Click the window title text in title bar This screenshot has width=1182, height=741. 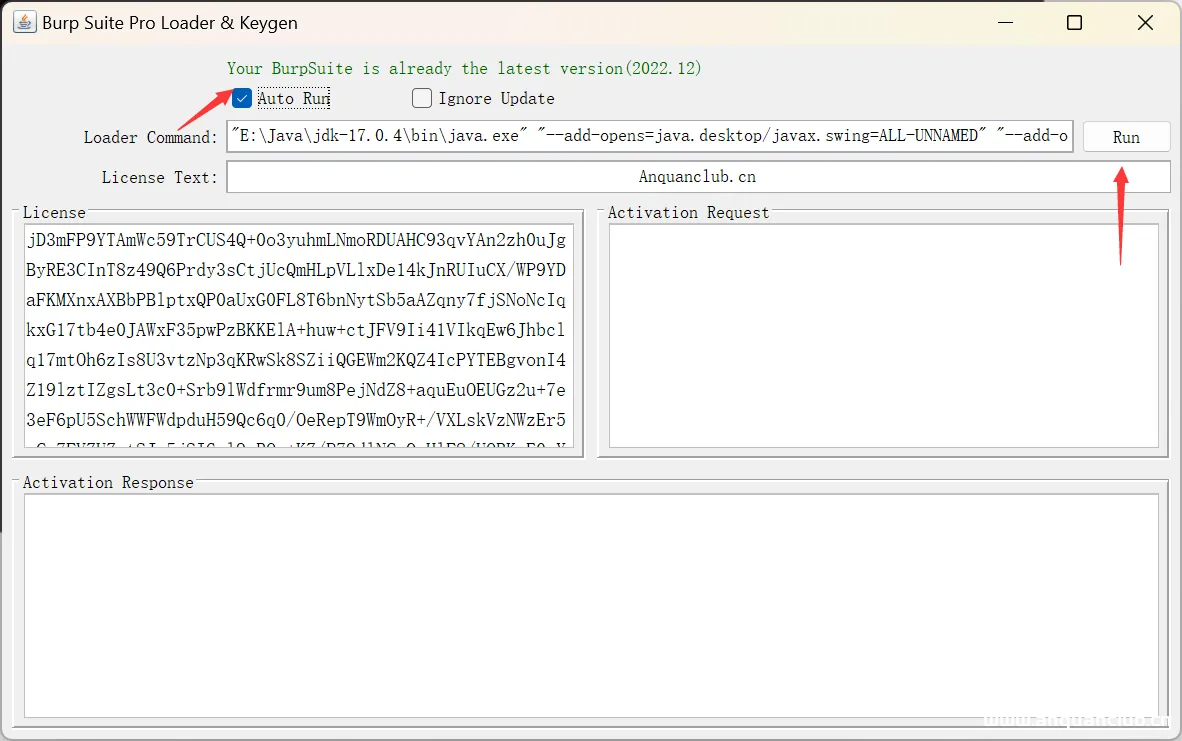[x=170, y=23]
